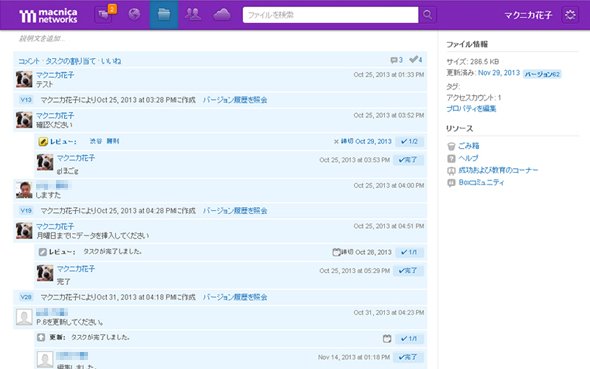This screenshot has width=590, height=369.
Task: Click the globe icon in header
Action: (134, 14)
